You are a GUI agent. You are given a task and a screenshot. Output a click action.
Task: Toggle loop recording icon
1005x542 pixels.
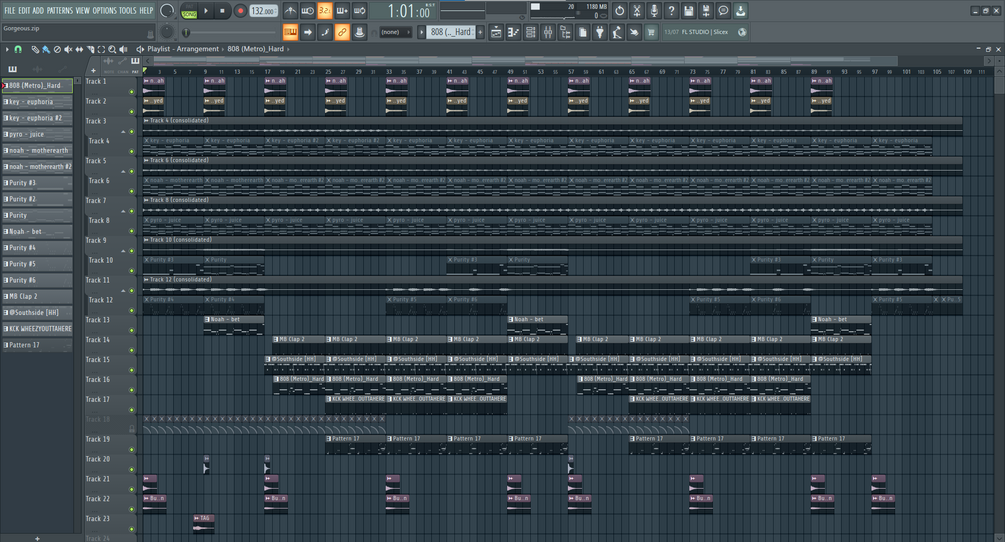(x=360, y=11)
